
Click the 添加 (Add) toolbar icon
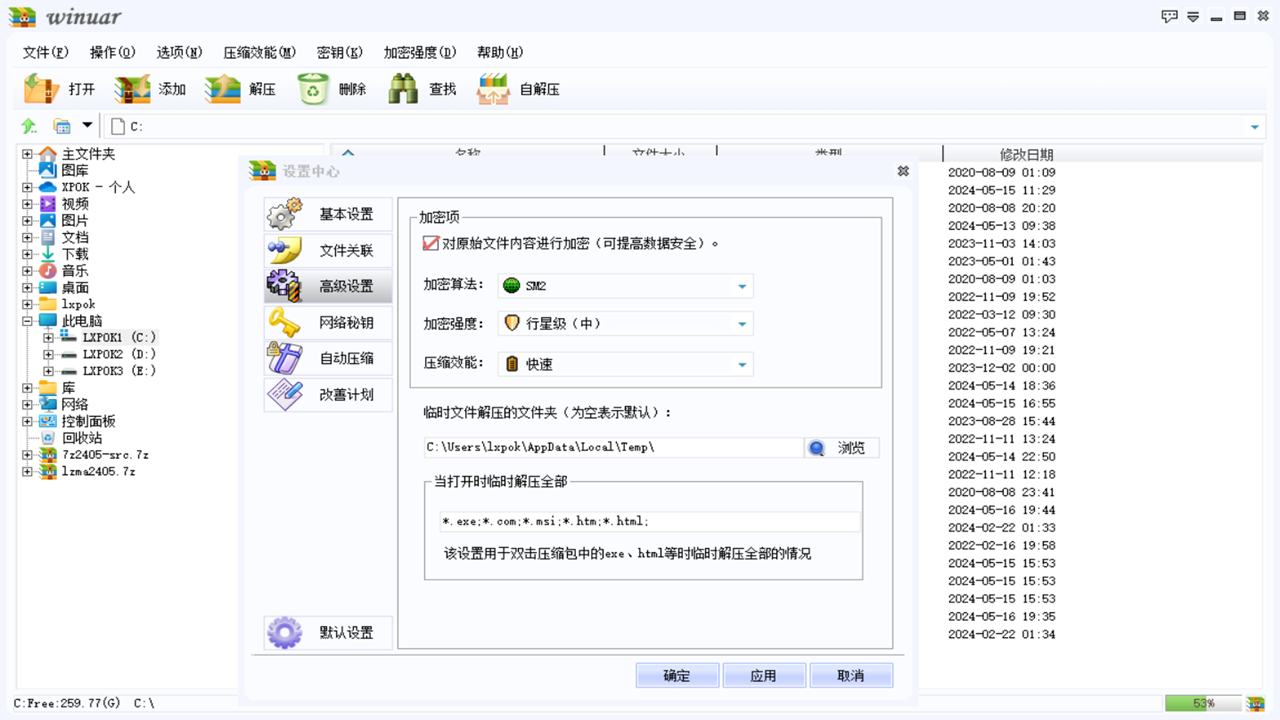[x=152, y=88]
